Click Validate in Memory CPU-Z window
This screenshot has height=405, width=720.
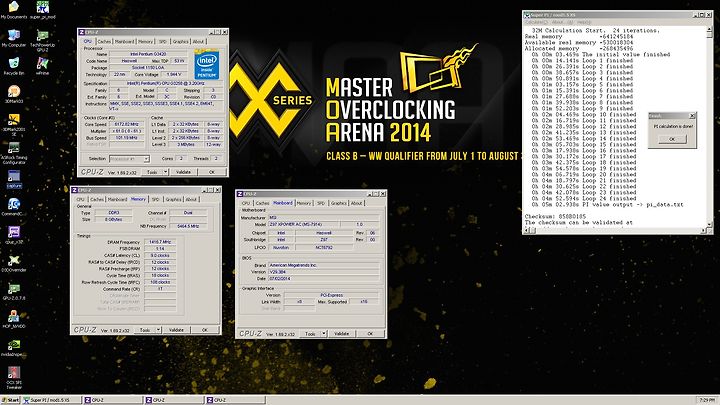[176, 330]
